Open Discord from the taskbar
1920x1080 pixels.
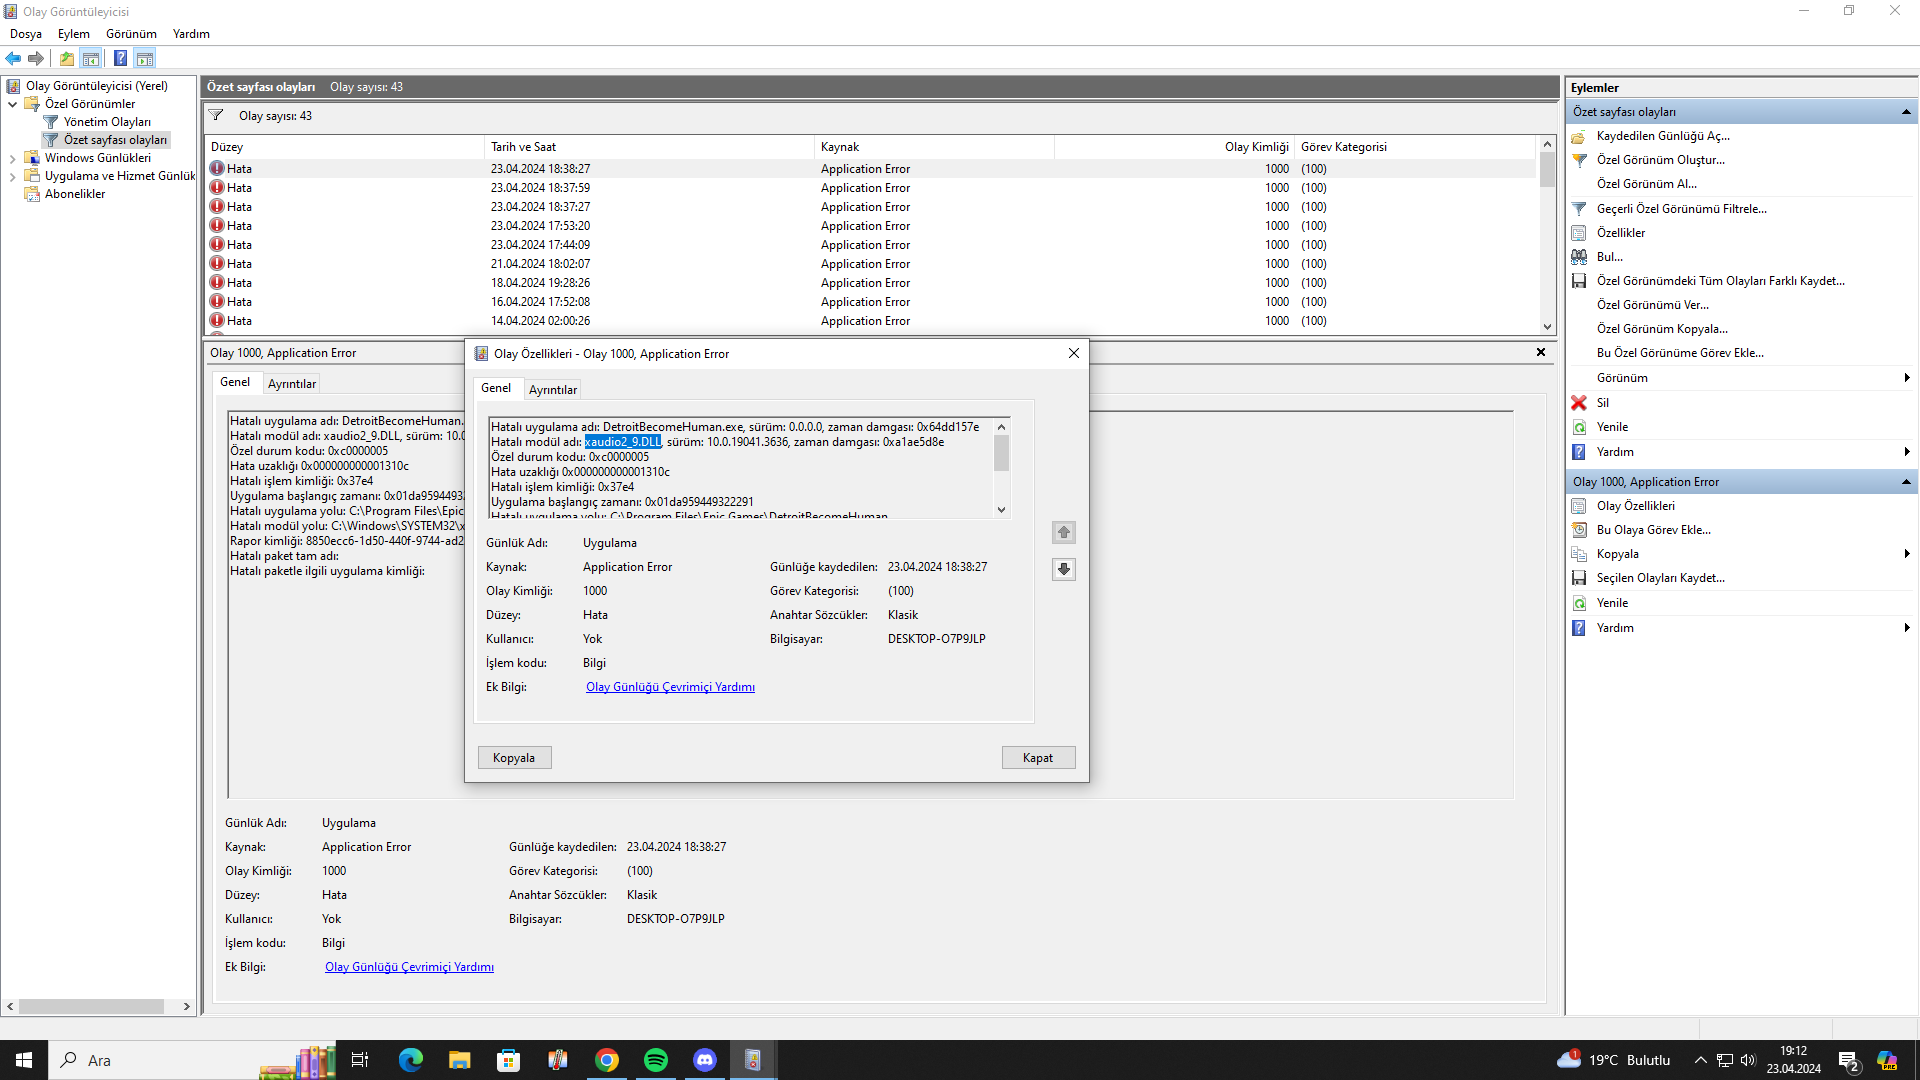[705, 1060]
